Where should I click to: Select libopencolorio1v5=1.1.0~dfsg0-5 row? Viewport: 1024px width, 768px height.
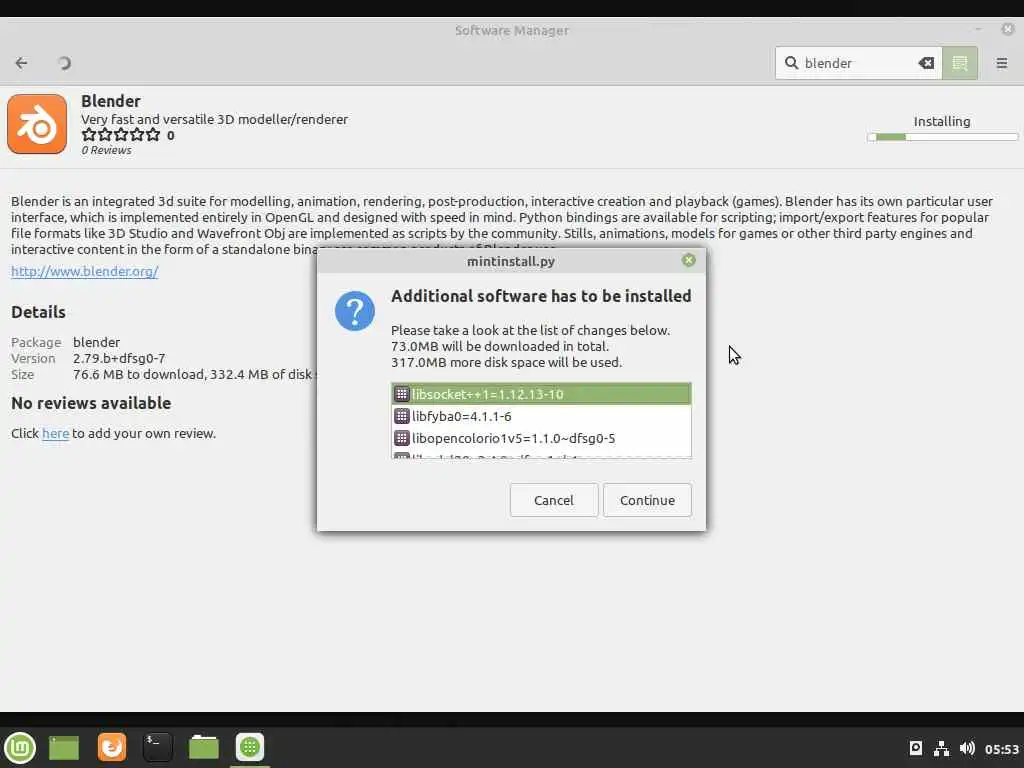click(541, 438)
